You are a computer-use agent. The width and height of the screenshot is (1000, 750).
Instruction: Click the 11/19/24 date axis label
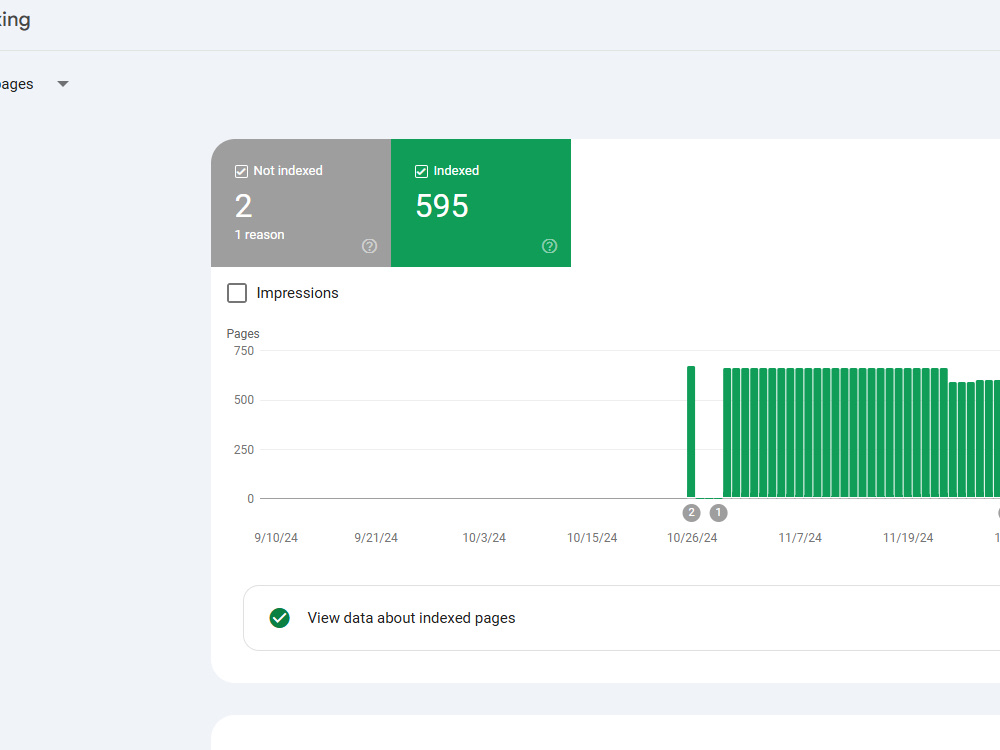click(908, 538)
